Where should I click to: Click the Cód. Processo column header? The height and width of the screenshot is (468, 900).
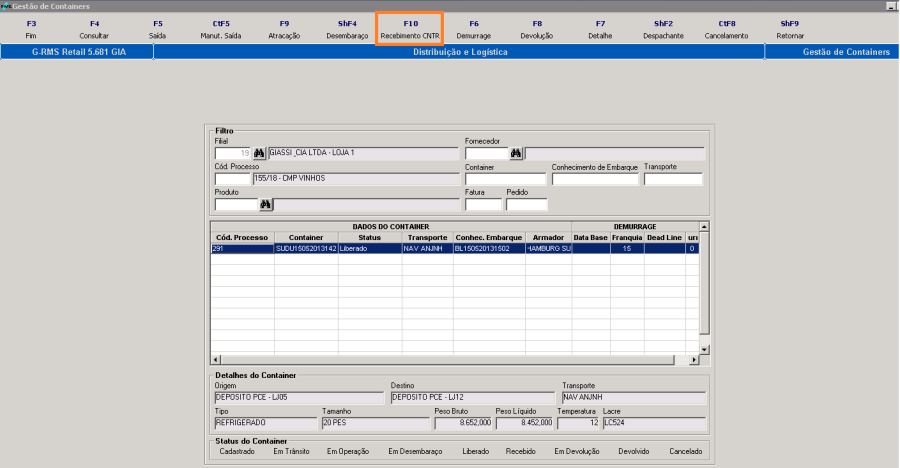coord(242,238)
